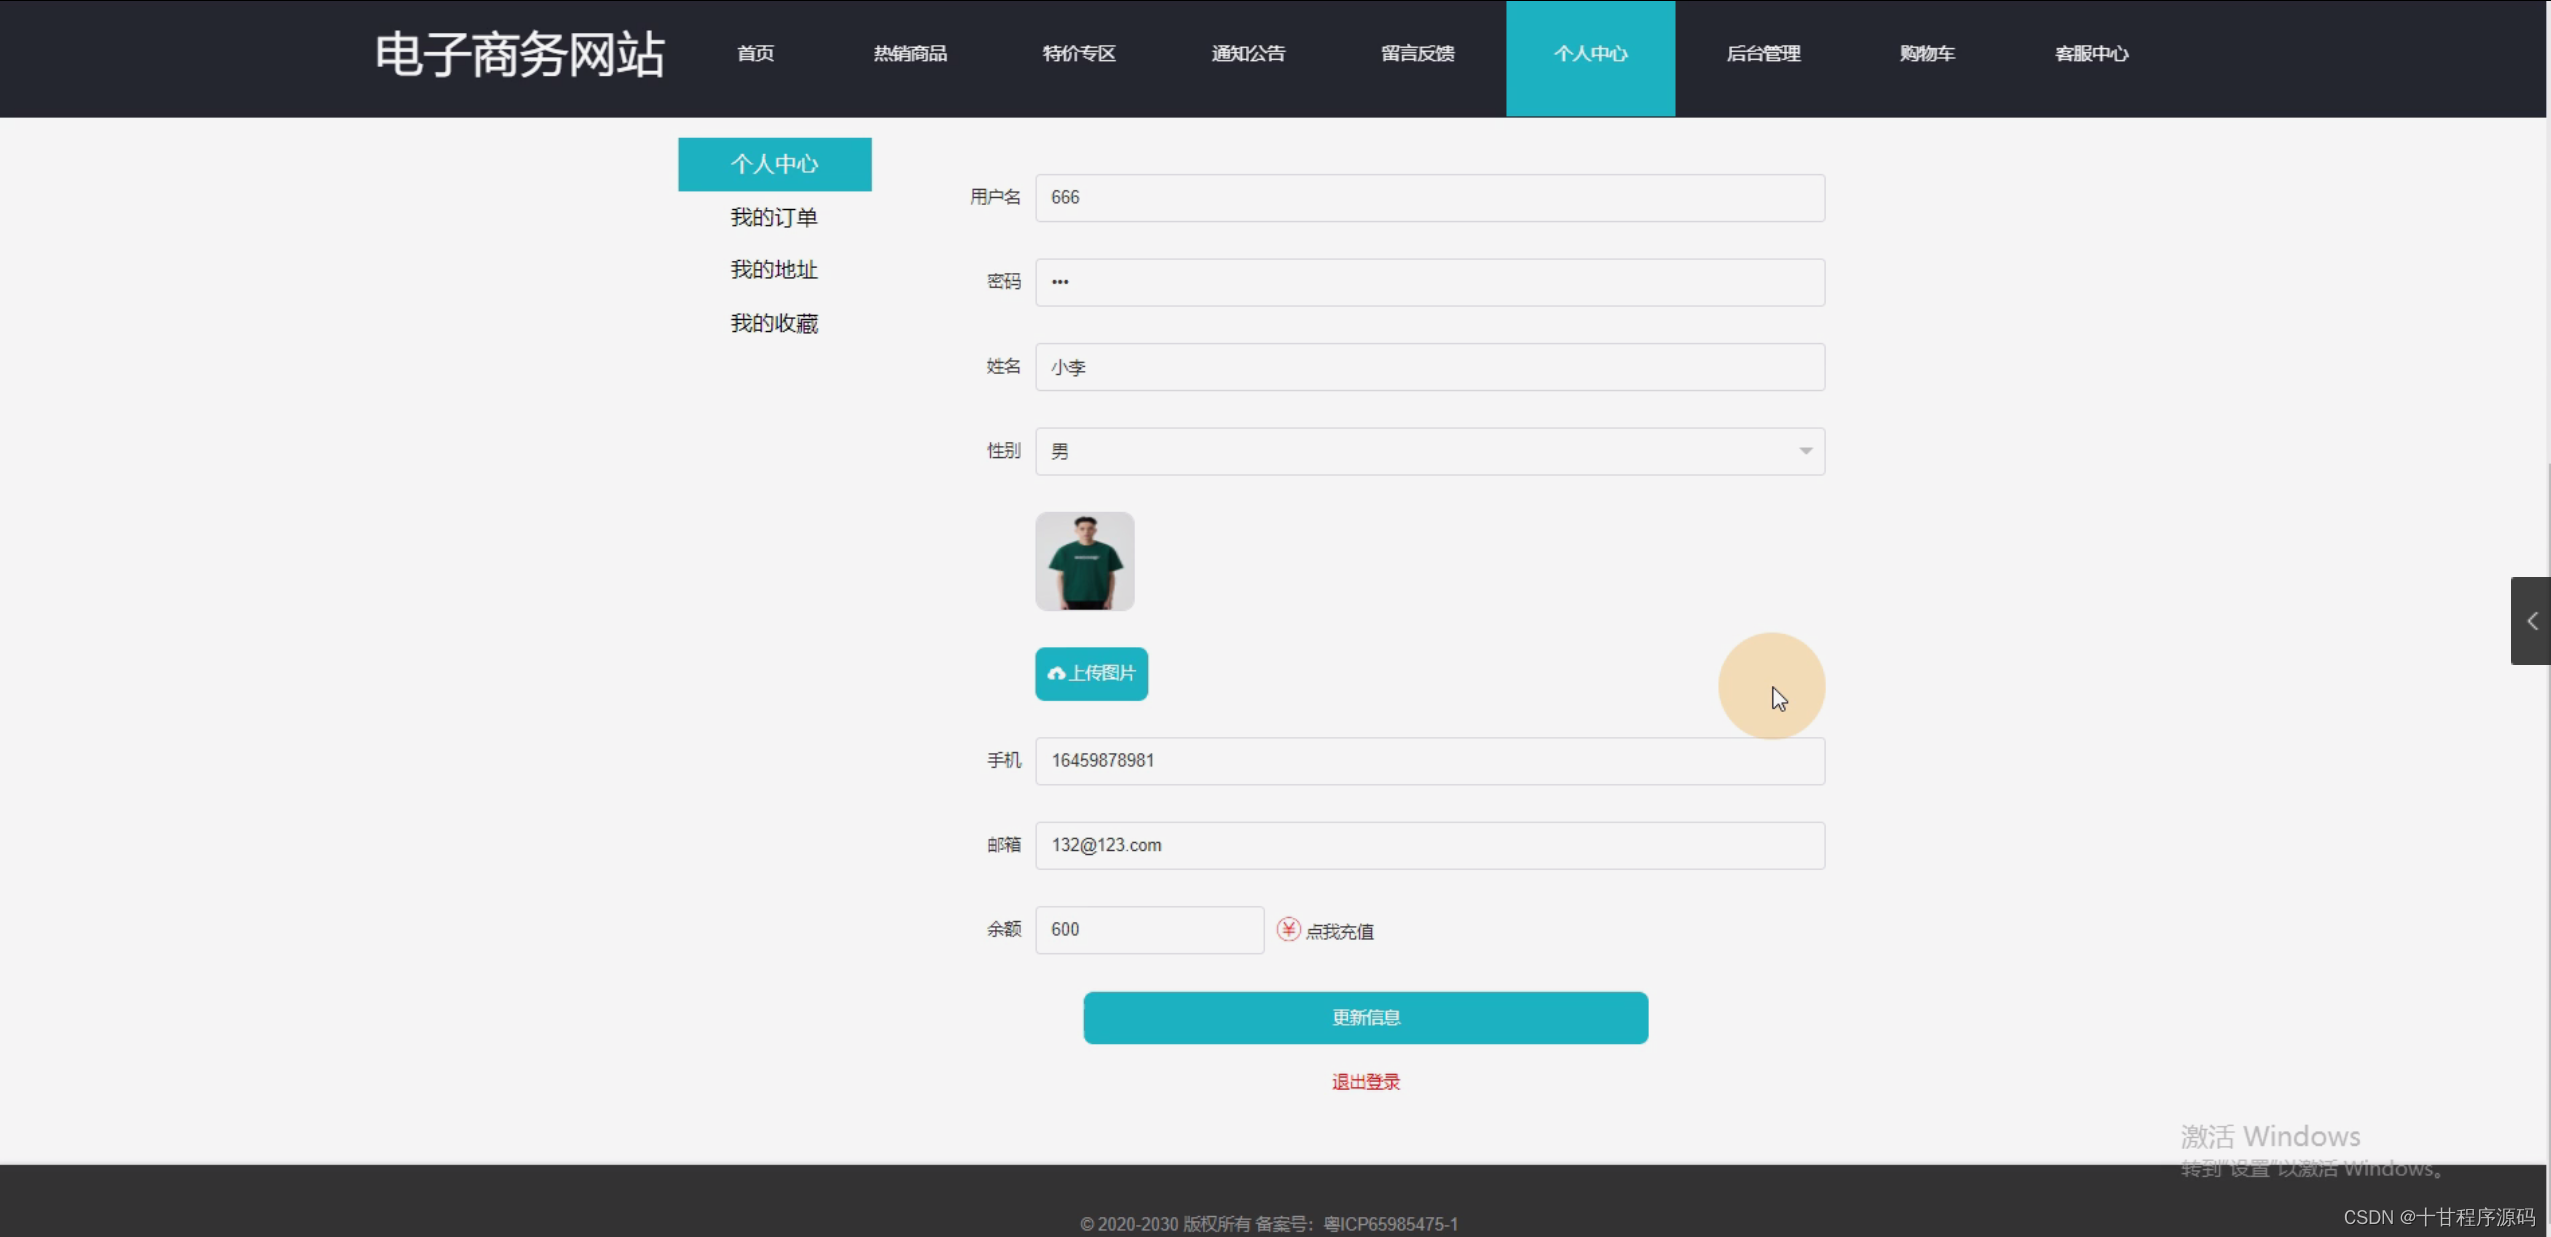
Task: Click the 更新信息 update button
Action: (x=1365, y=1018)
